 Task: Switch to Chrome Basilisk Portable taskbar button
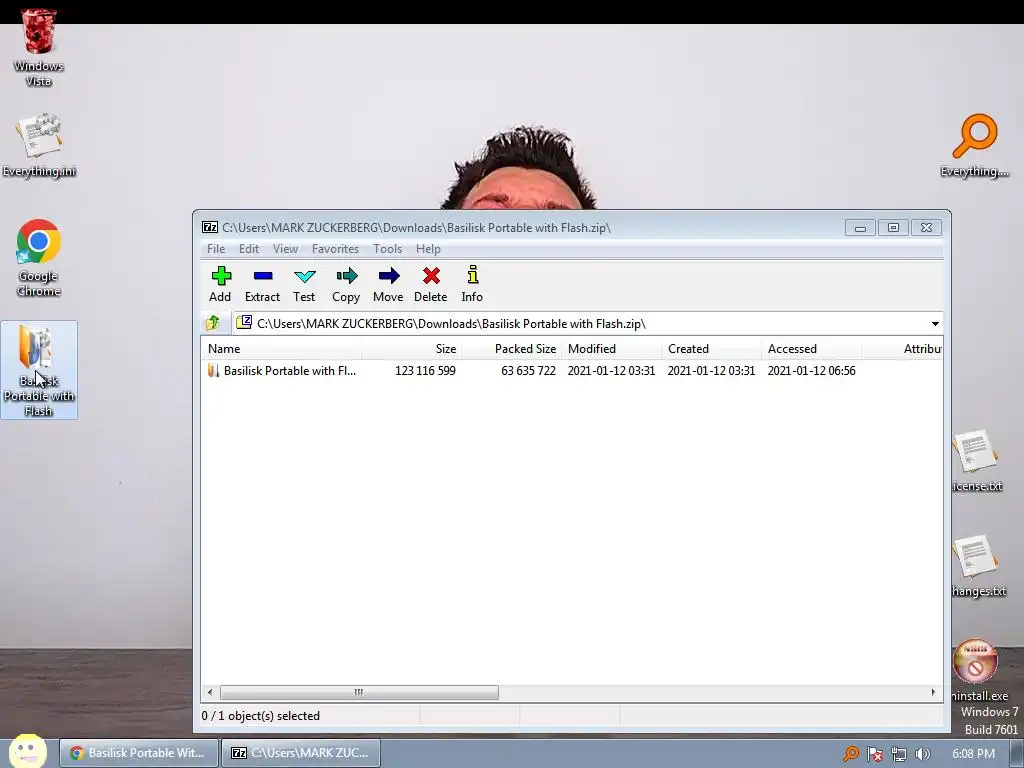point(138,753)
